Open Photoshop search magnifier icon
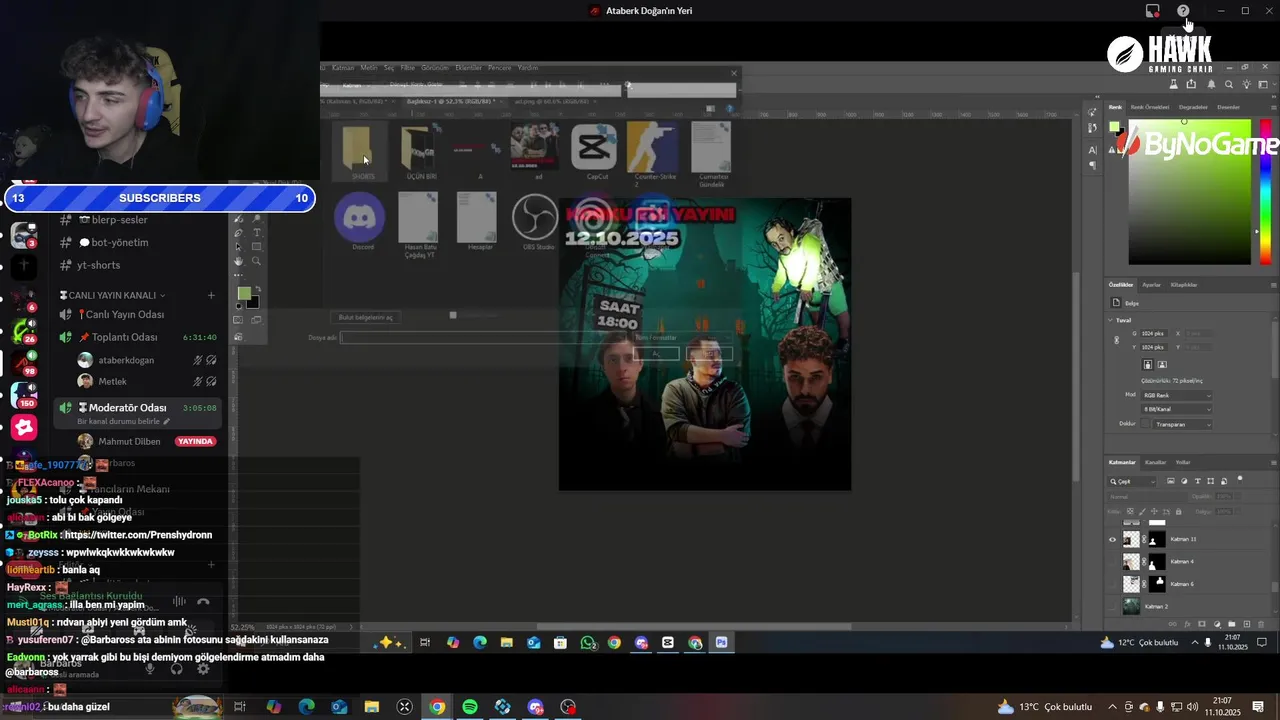This screenshot has height=720, width=1280. point(1229,84)
